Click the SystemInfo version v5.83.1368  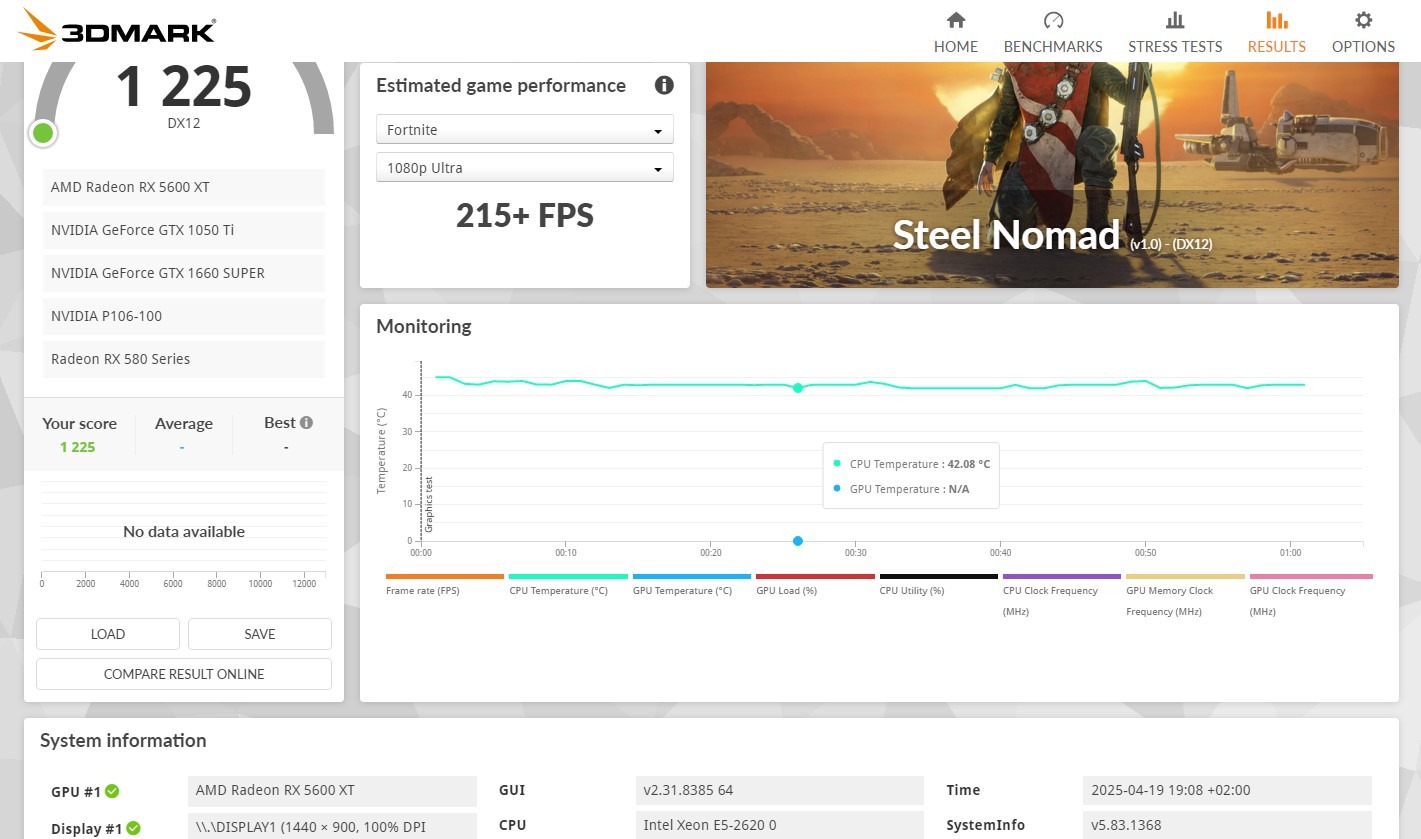pos(1227,825)
